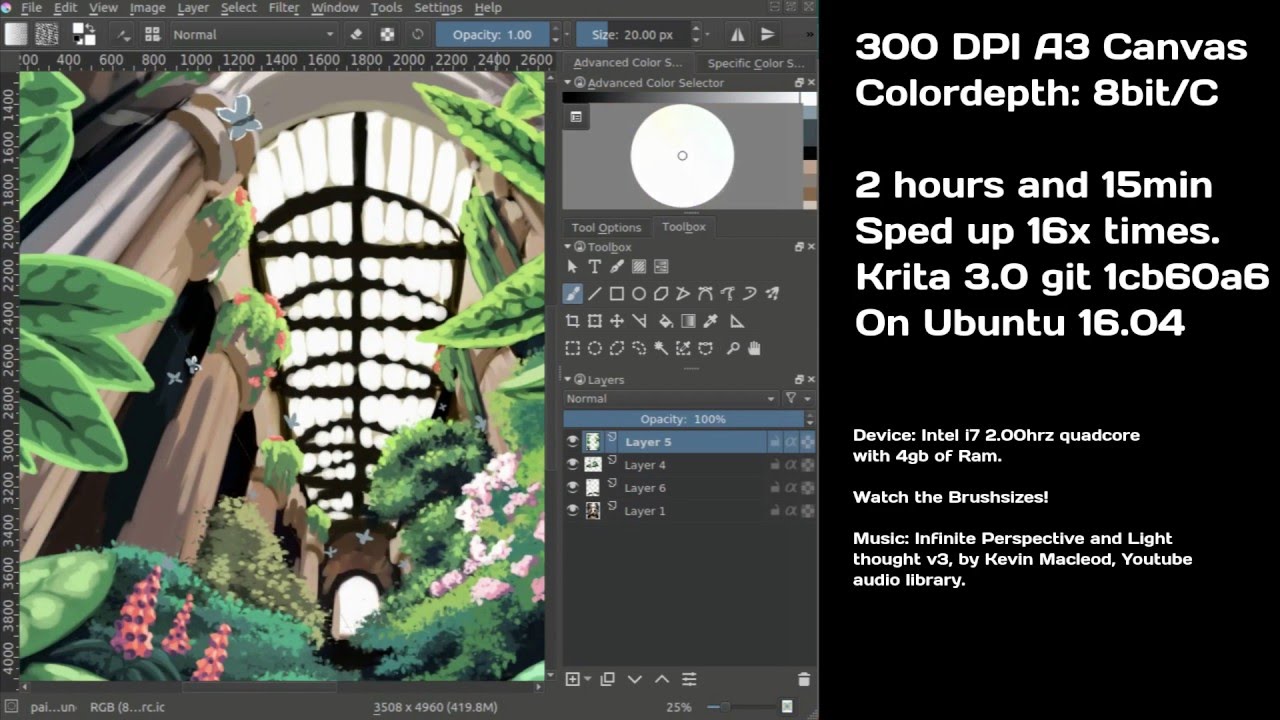
Task: Toggle Eraser mode in toolbar
Action: click(357, 34)
